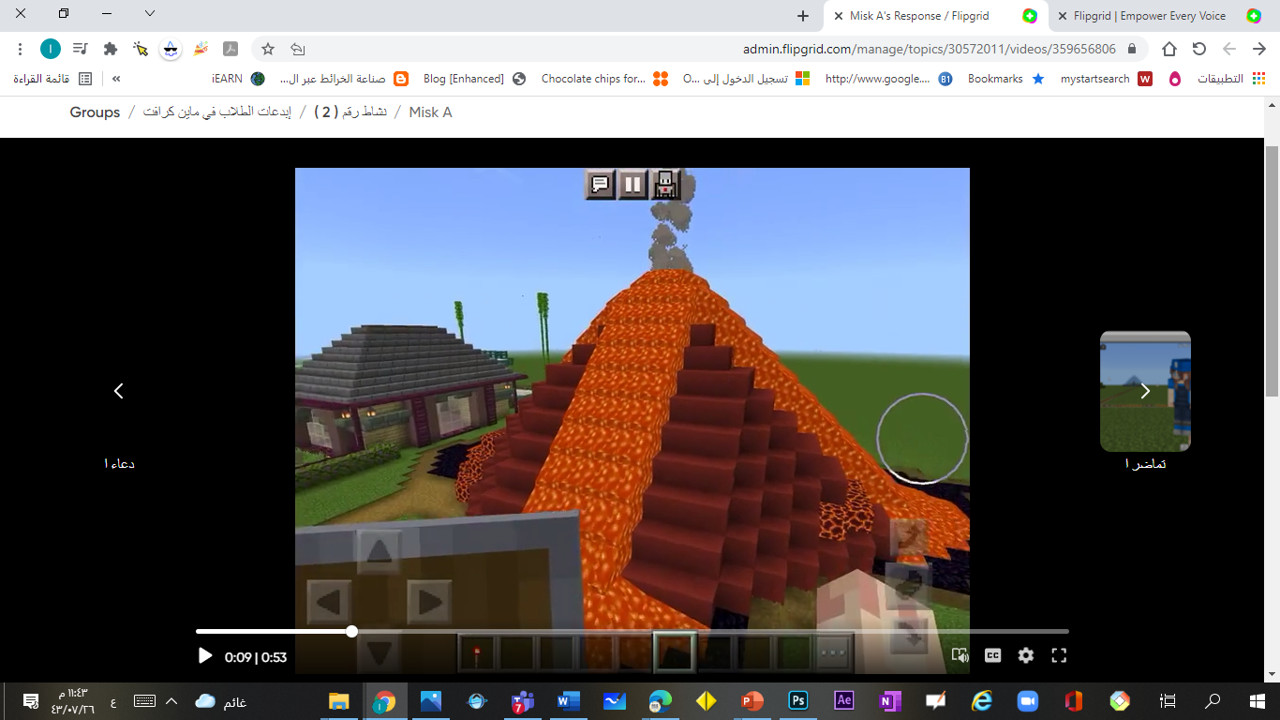Open the Chrome three-dot menu

point(20,49)
